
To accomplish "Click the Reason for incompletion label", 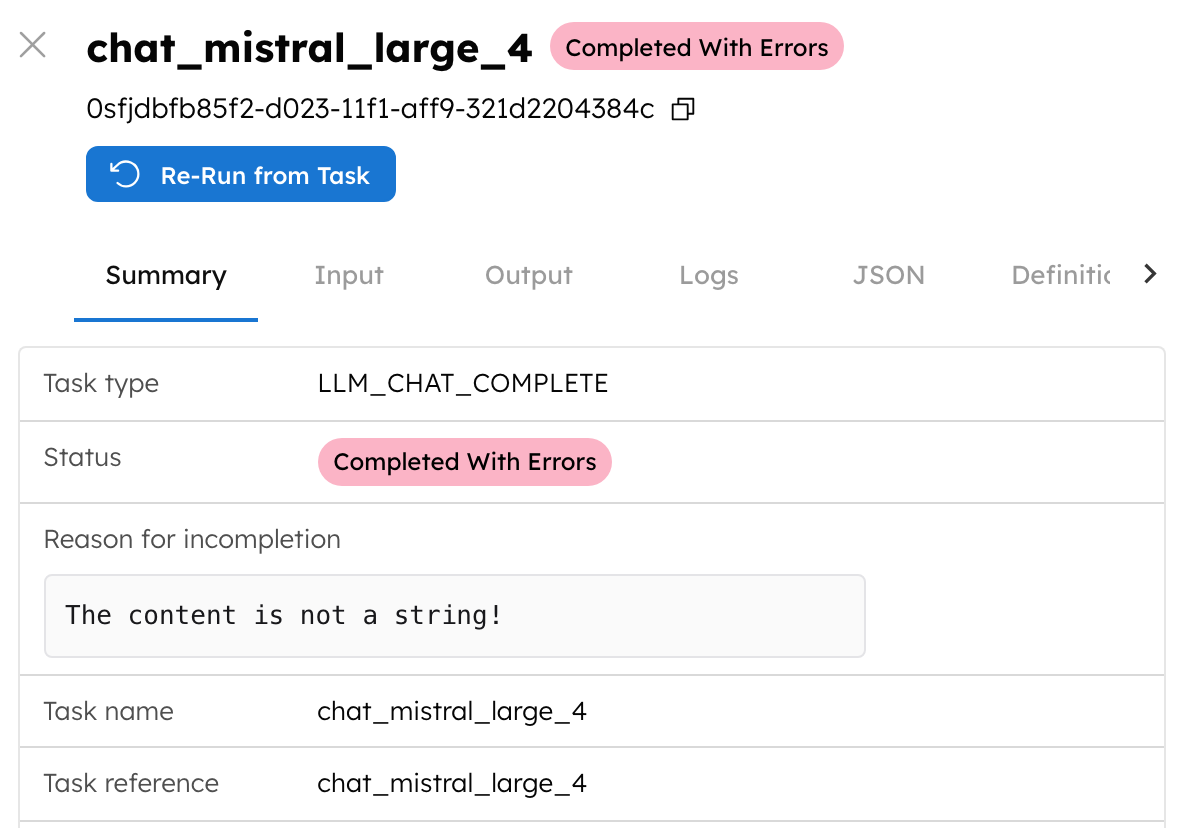I will tap(192, 540).
